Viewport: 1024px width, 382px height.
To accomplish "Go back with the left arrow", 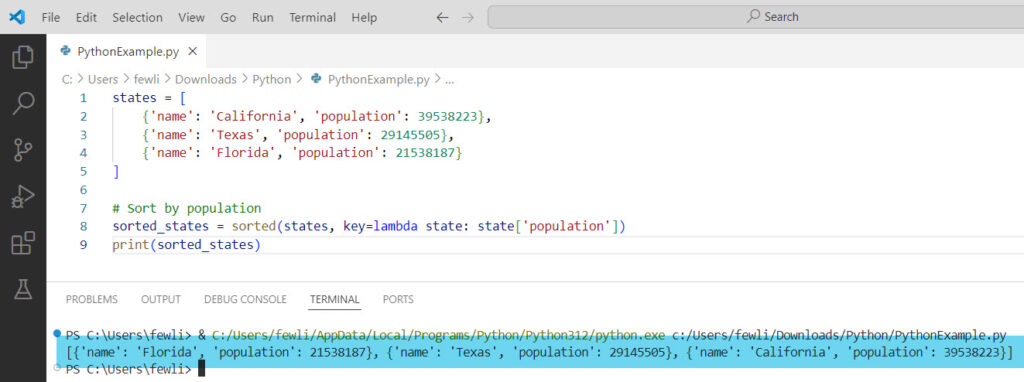I will (x=442, y=18).
